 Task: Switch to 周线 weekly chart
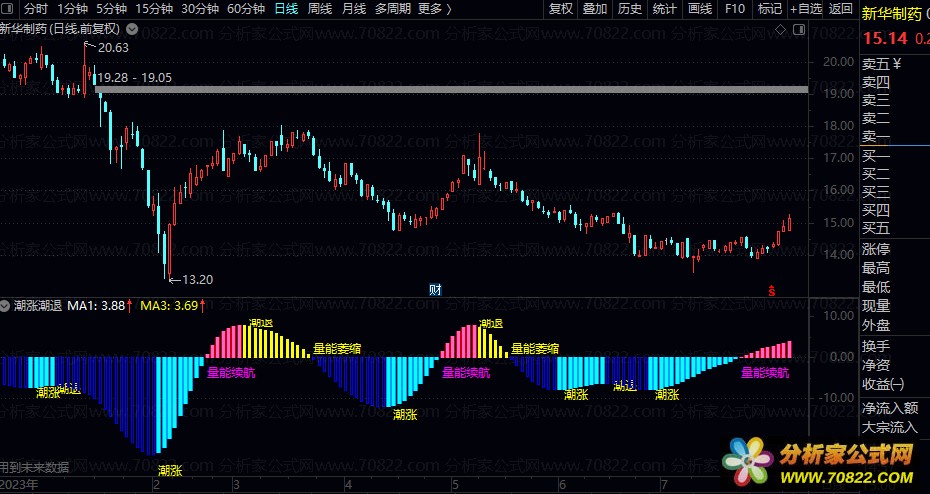coord(320,8)
